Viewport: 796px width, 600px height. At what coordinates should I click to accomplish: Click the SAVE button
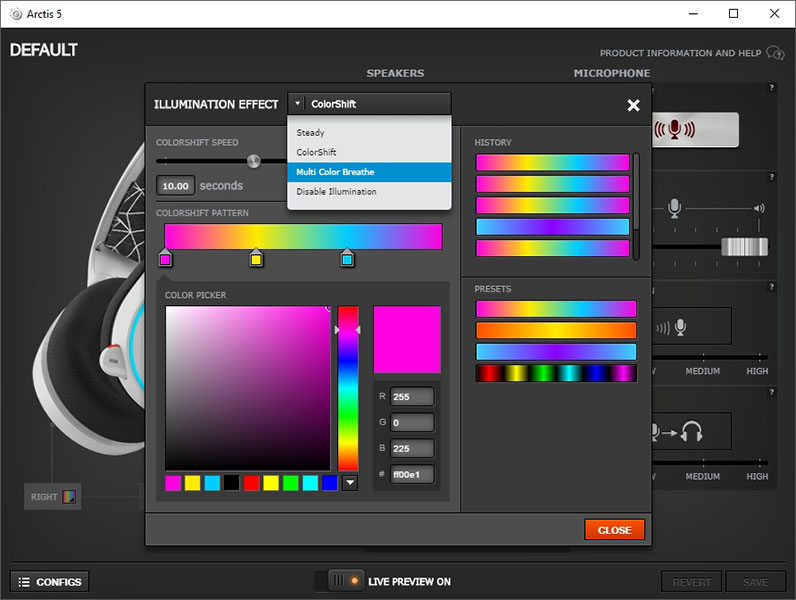755,582
